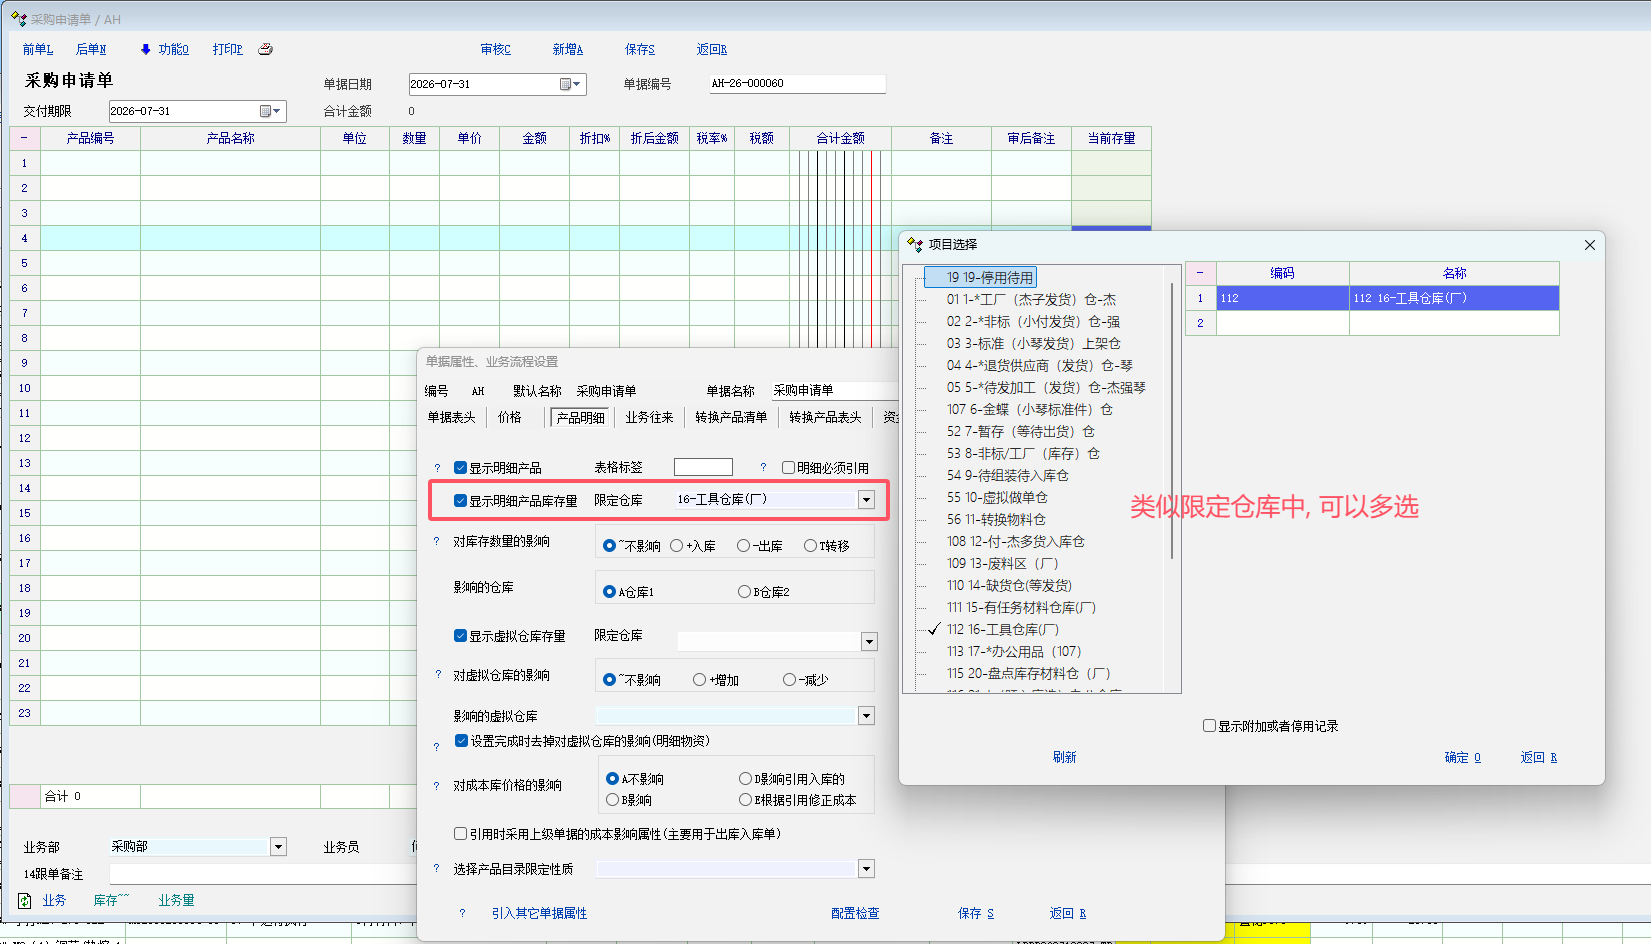Click the green icon of the 业务 tab

point(25,901)
